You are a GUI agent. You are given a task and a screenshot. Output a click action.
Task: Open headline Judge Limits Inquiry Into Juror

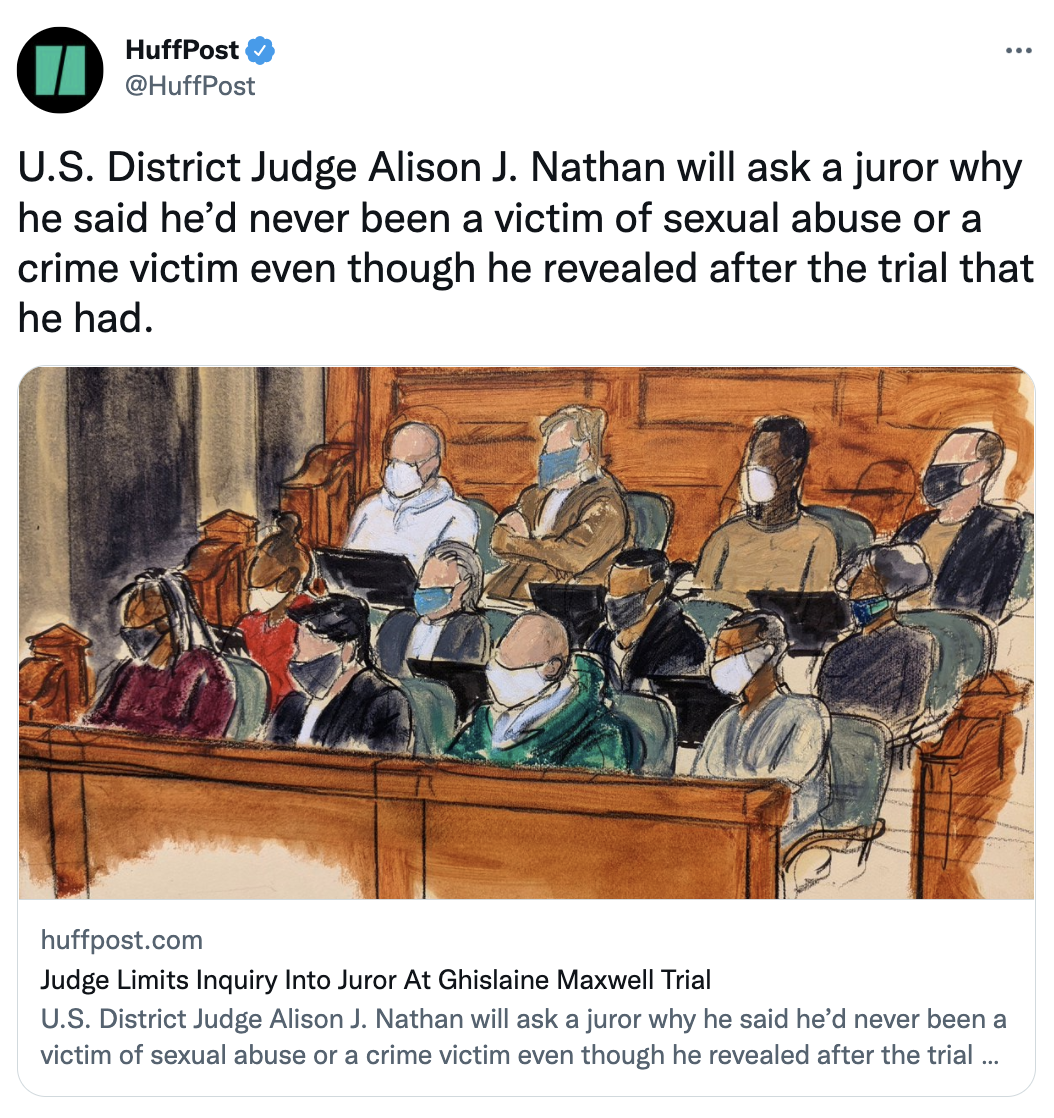pos(376,980)
